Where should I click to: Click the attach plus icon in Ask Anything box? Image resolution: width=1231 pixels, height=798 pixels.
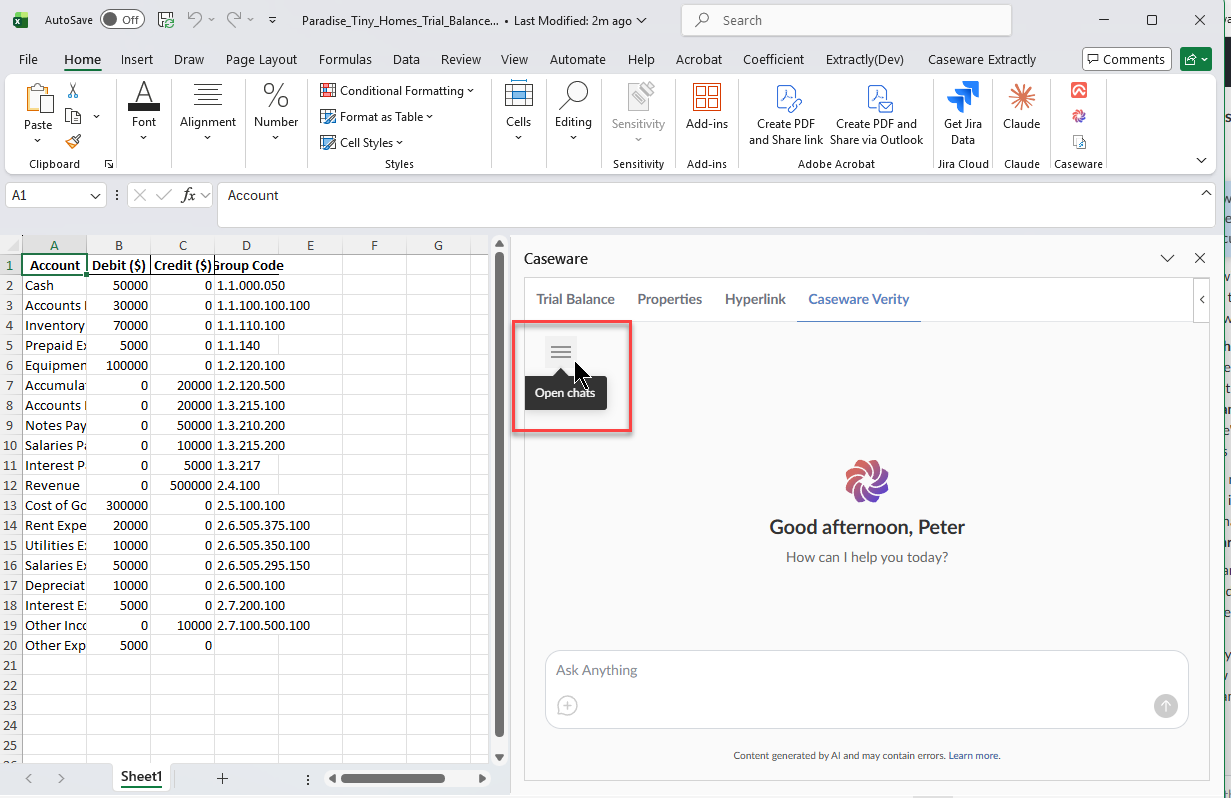tap(567, 706)
